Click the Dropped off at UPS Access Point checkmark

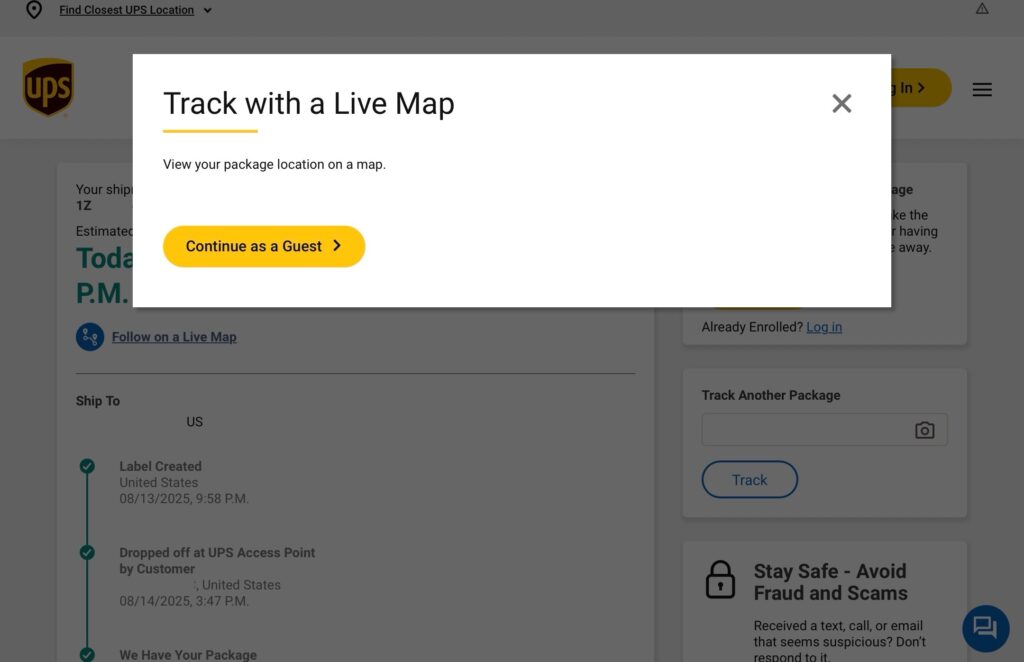click(87, 552)
